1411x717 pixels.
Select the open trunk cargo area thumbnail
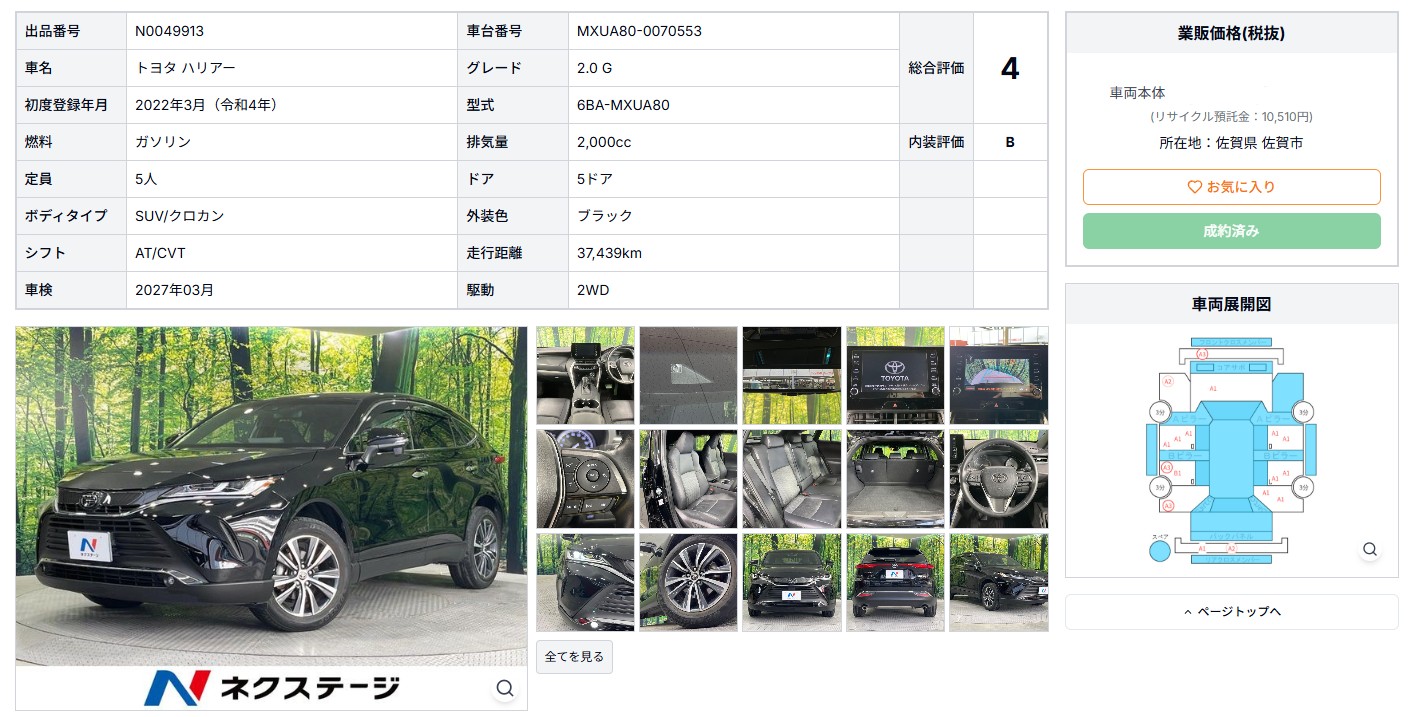click(x=895, y=479)
